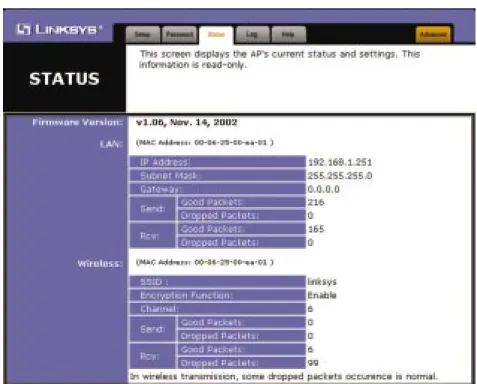Open the Log tab
477x384 pixels.
tap(252, 35)
